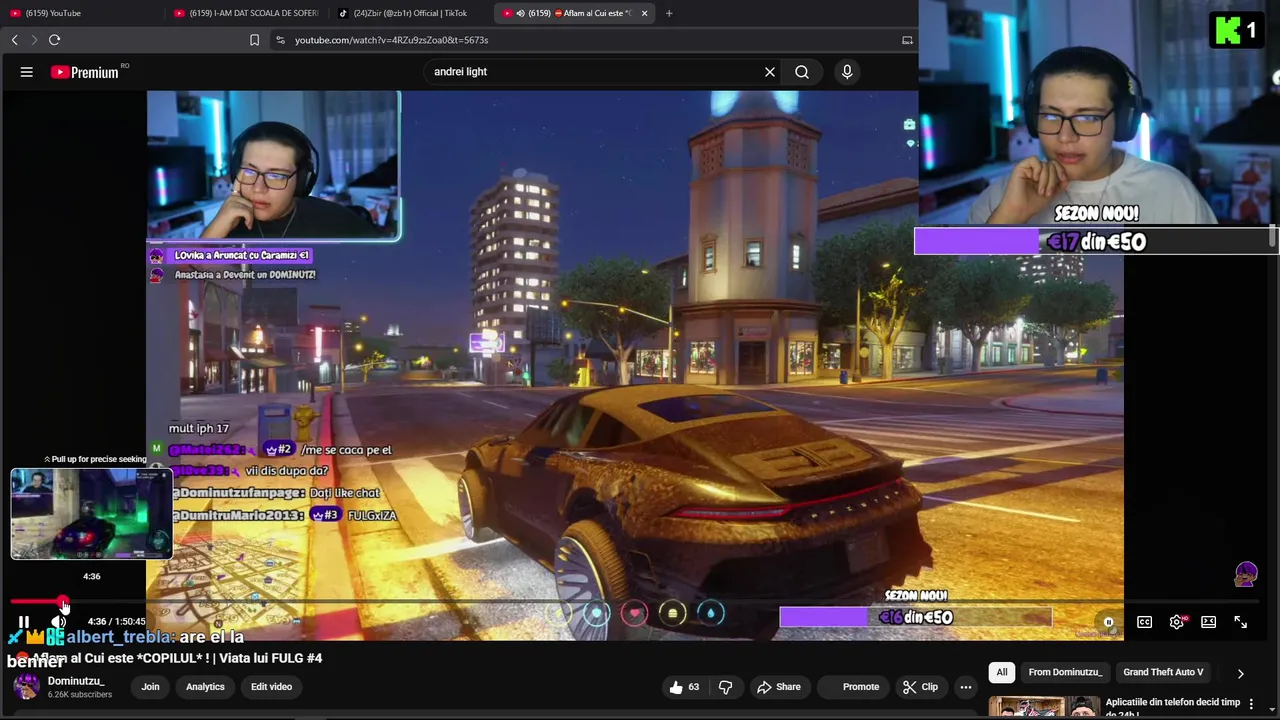Viewport: 1280px width, 720px height.
Task: Toggle subtitles with the CC button
Action: point(1144,622)
